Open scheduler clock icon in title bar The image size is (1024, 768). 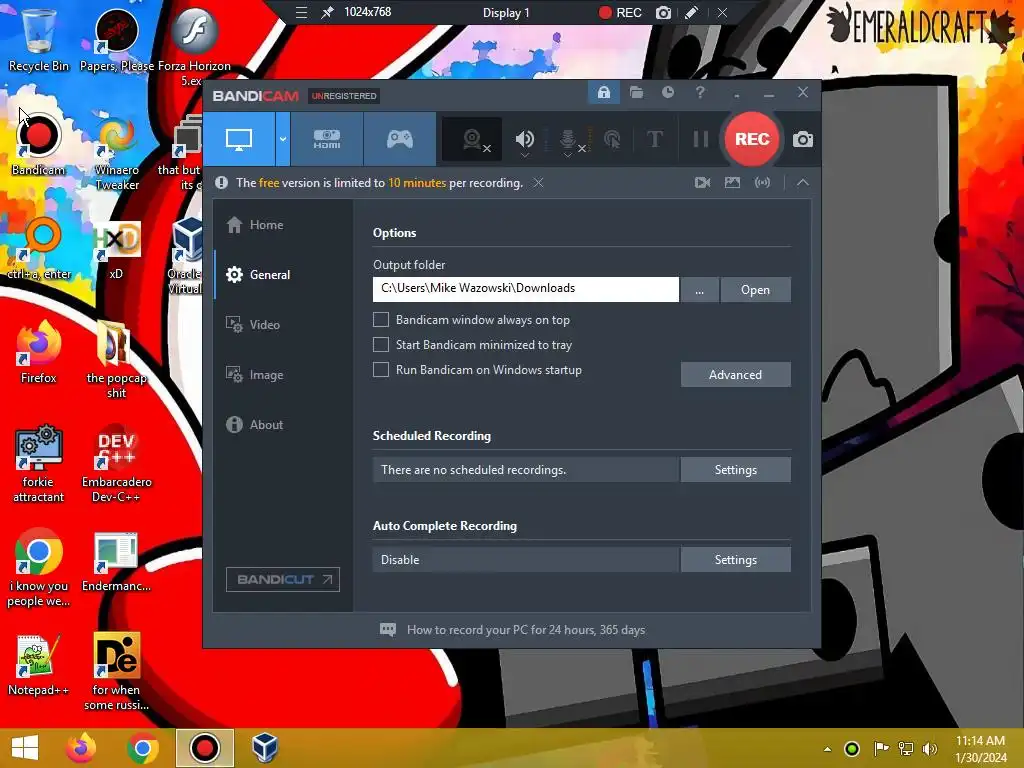[x=667, y=93]
